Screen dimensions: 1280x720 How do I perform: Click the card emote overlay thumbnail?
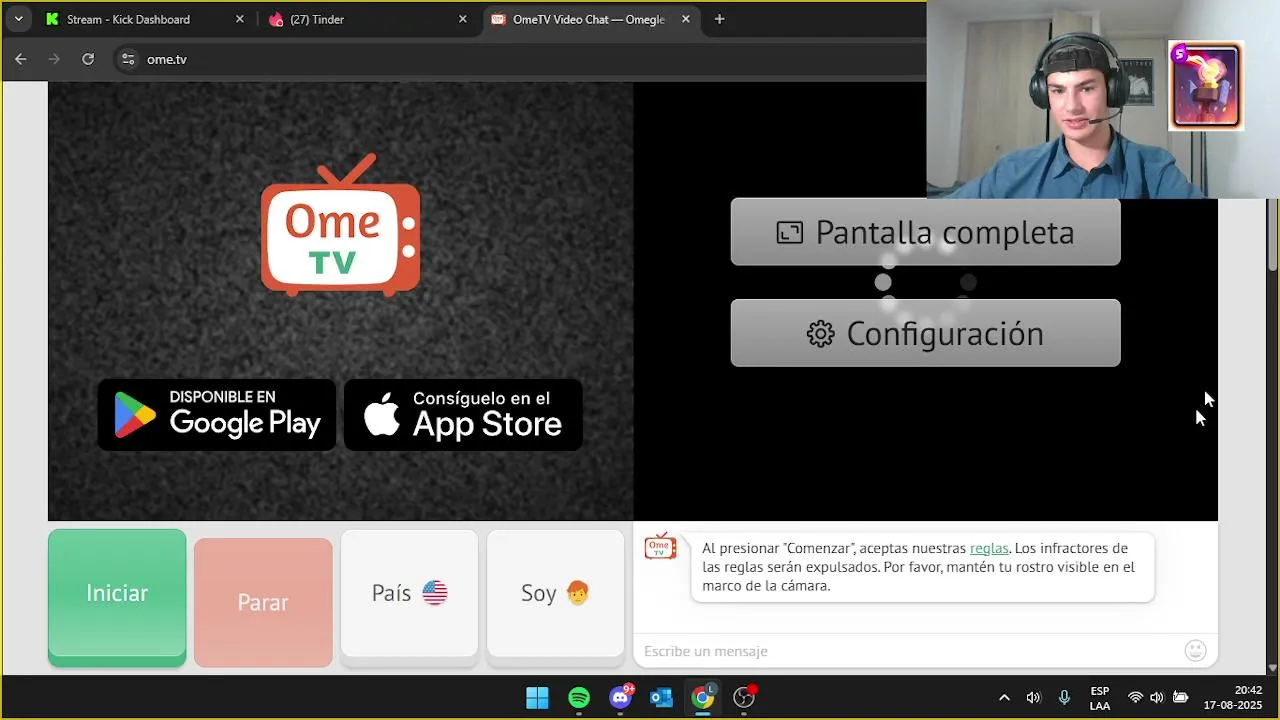coord(1205,86)
